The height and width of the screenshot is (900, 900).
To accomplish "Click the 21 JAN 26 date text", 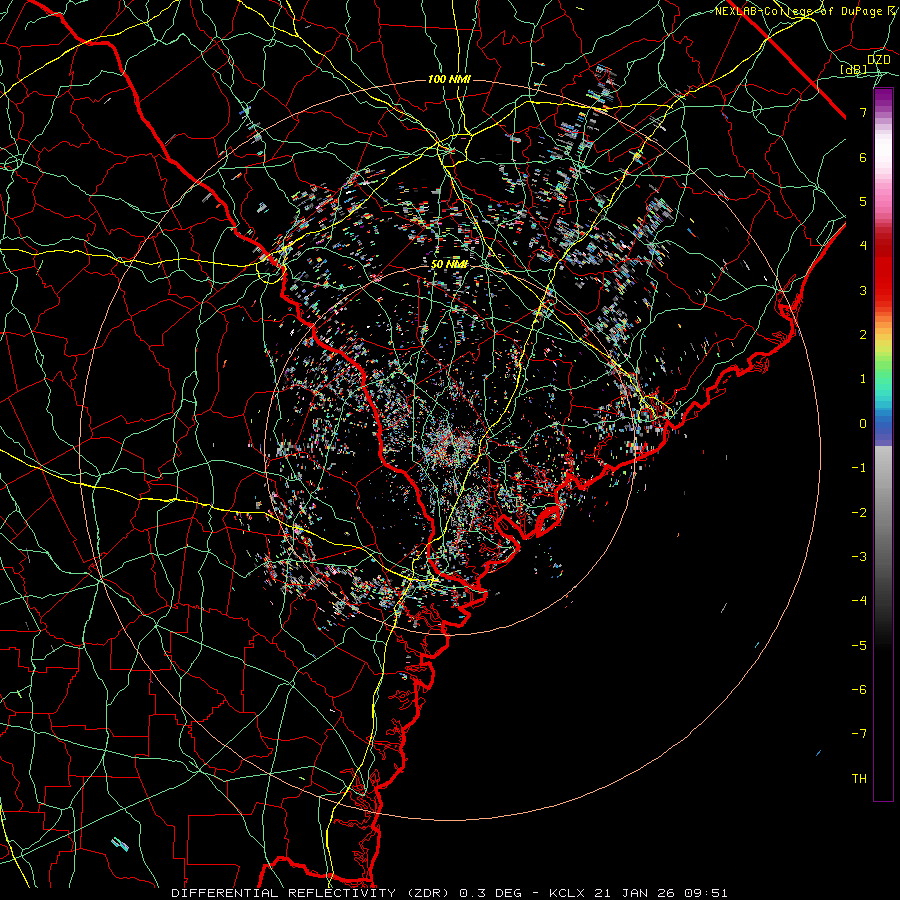I will pyautogui.click(x=637, y=893).
